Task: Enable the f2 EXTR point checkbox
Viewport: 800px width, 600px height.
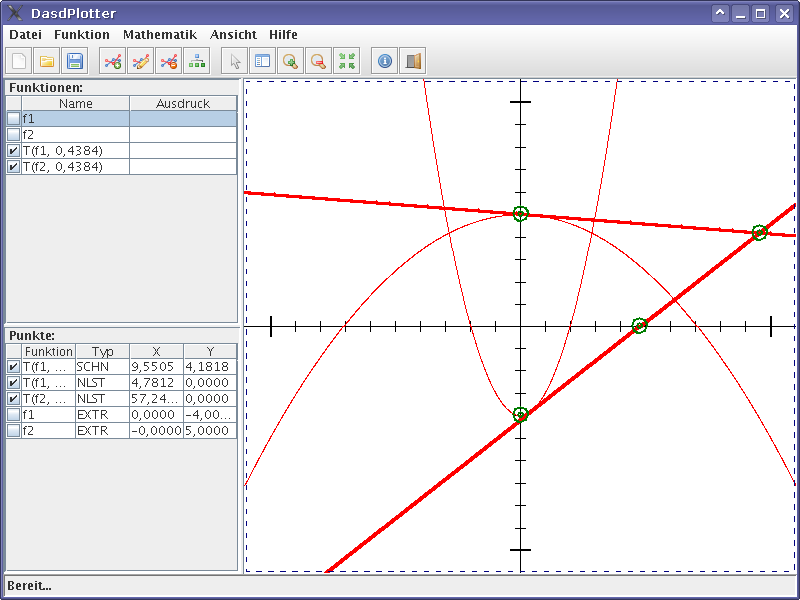Action: [x=13, y=431]
